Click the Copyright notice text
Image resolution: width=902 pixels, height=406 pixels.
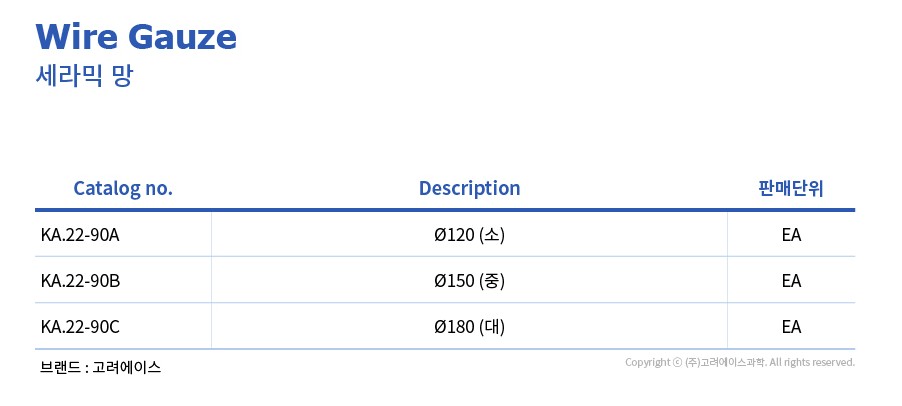[740, 362]
